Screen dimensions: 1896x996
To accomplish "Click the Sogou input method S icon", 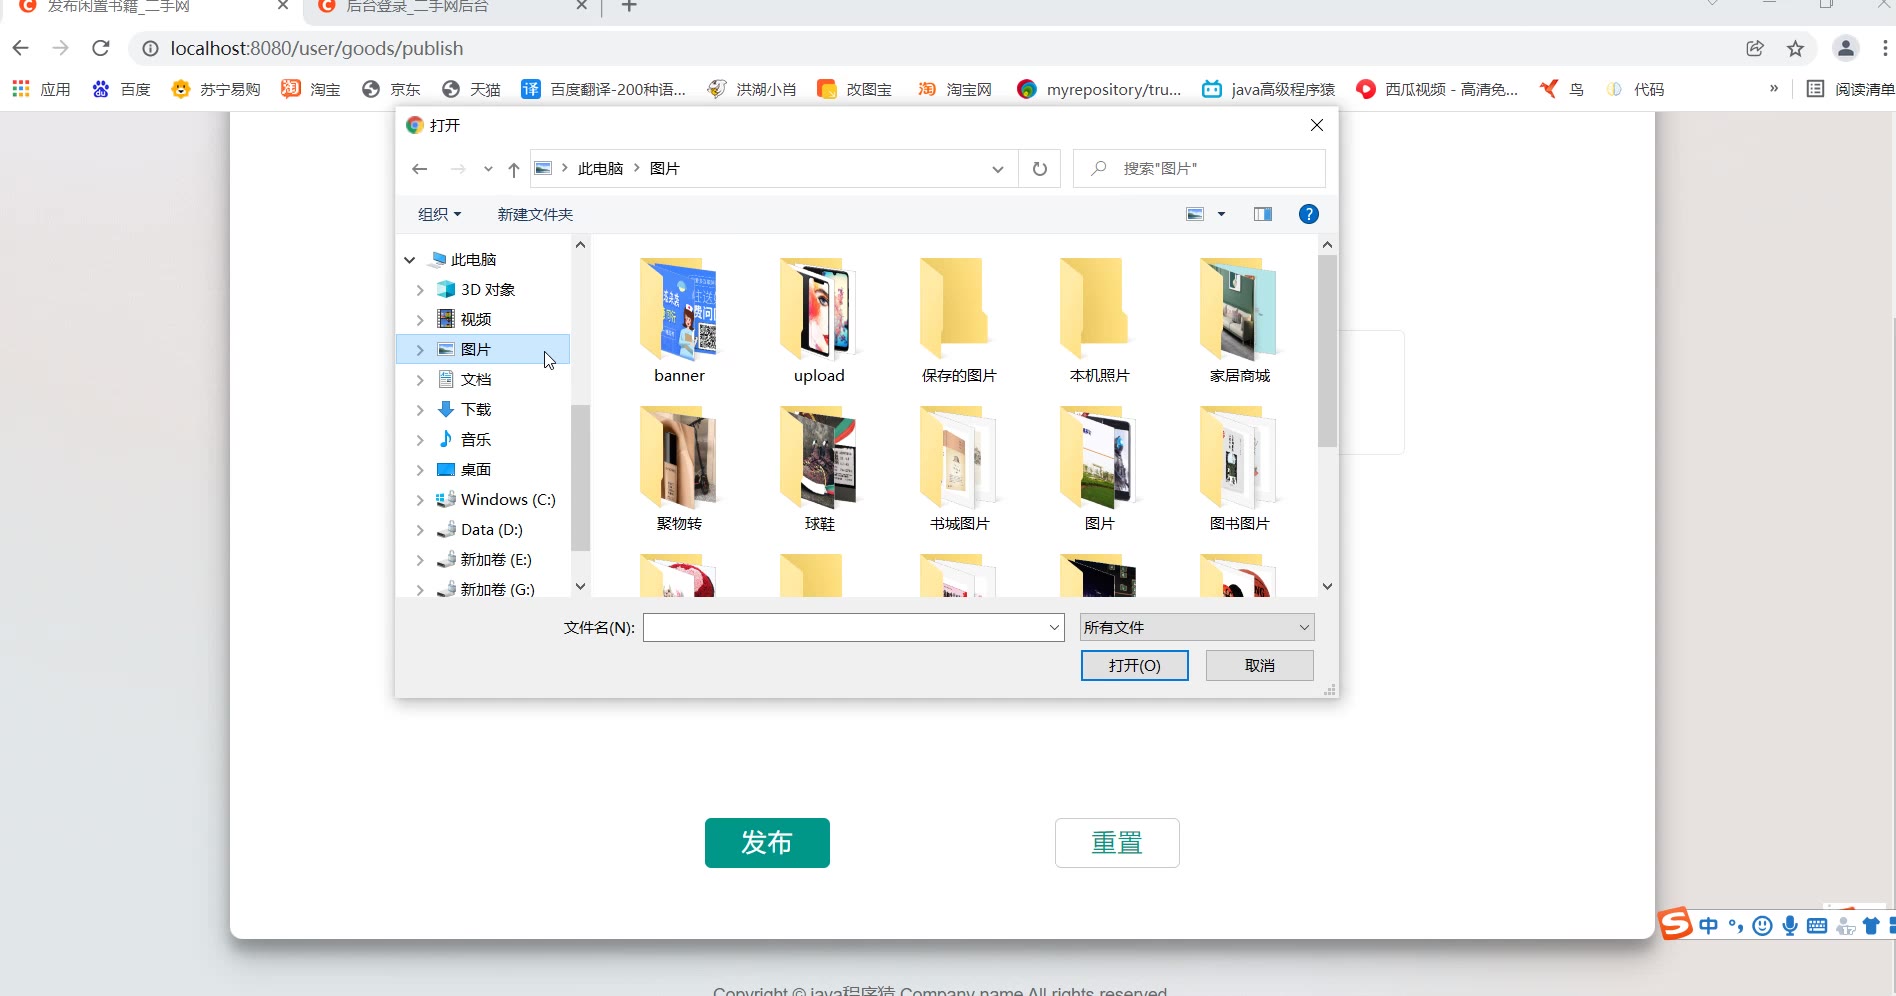I will pyautogui.click(x=1675, y=924).
